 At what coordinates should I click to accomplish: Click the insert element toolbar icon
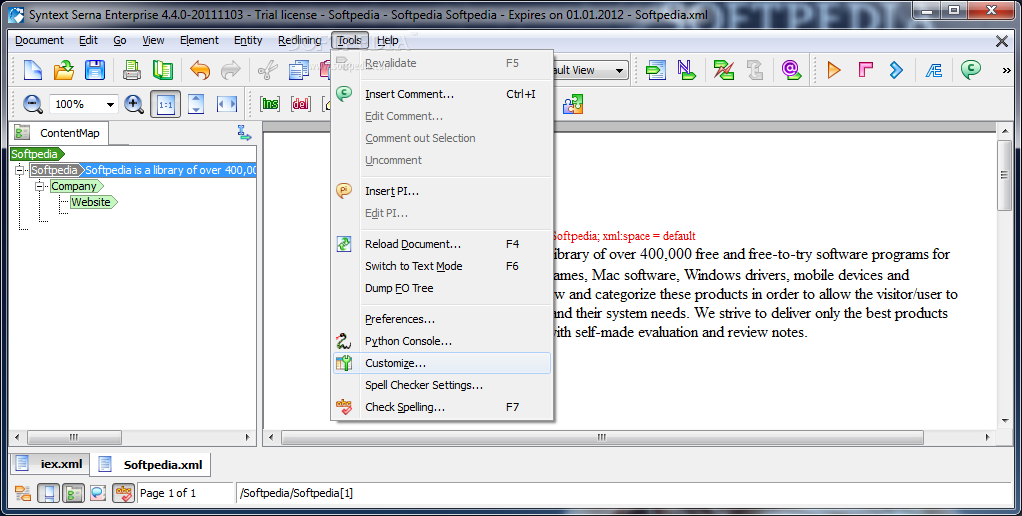(x=656, y=70)
